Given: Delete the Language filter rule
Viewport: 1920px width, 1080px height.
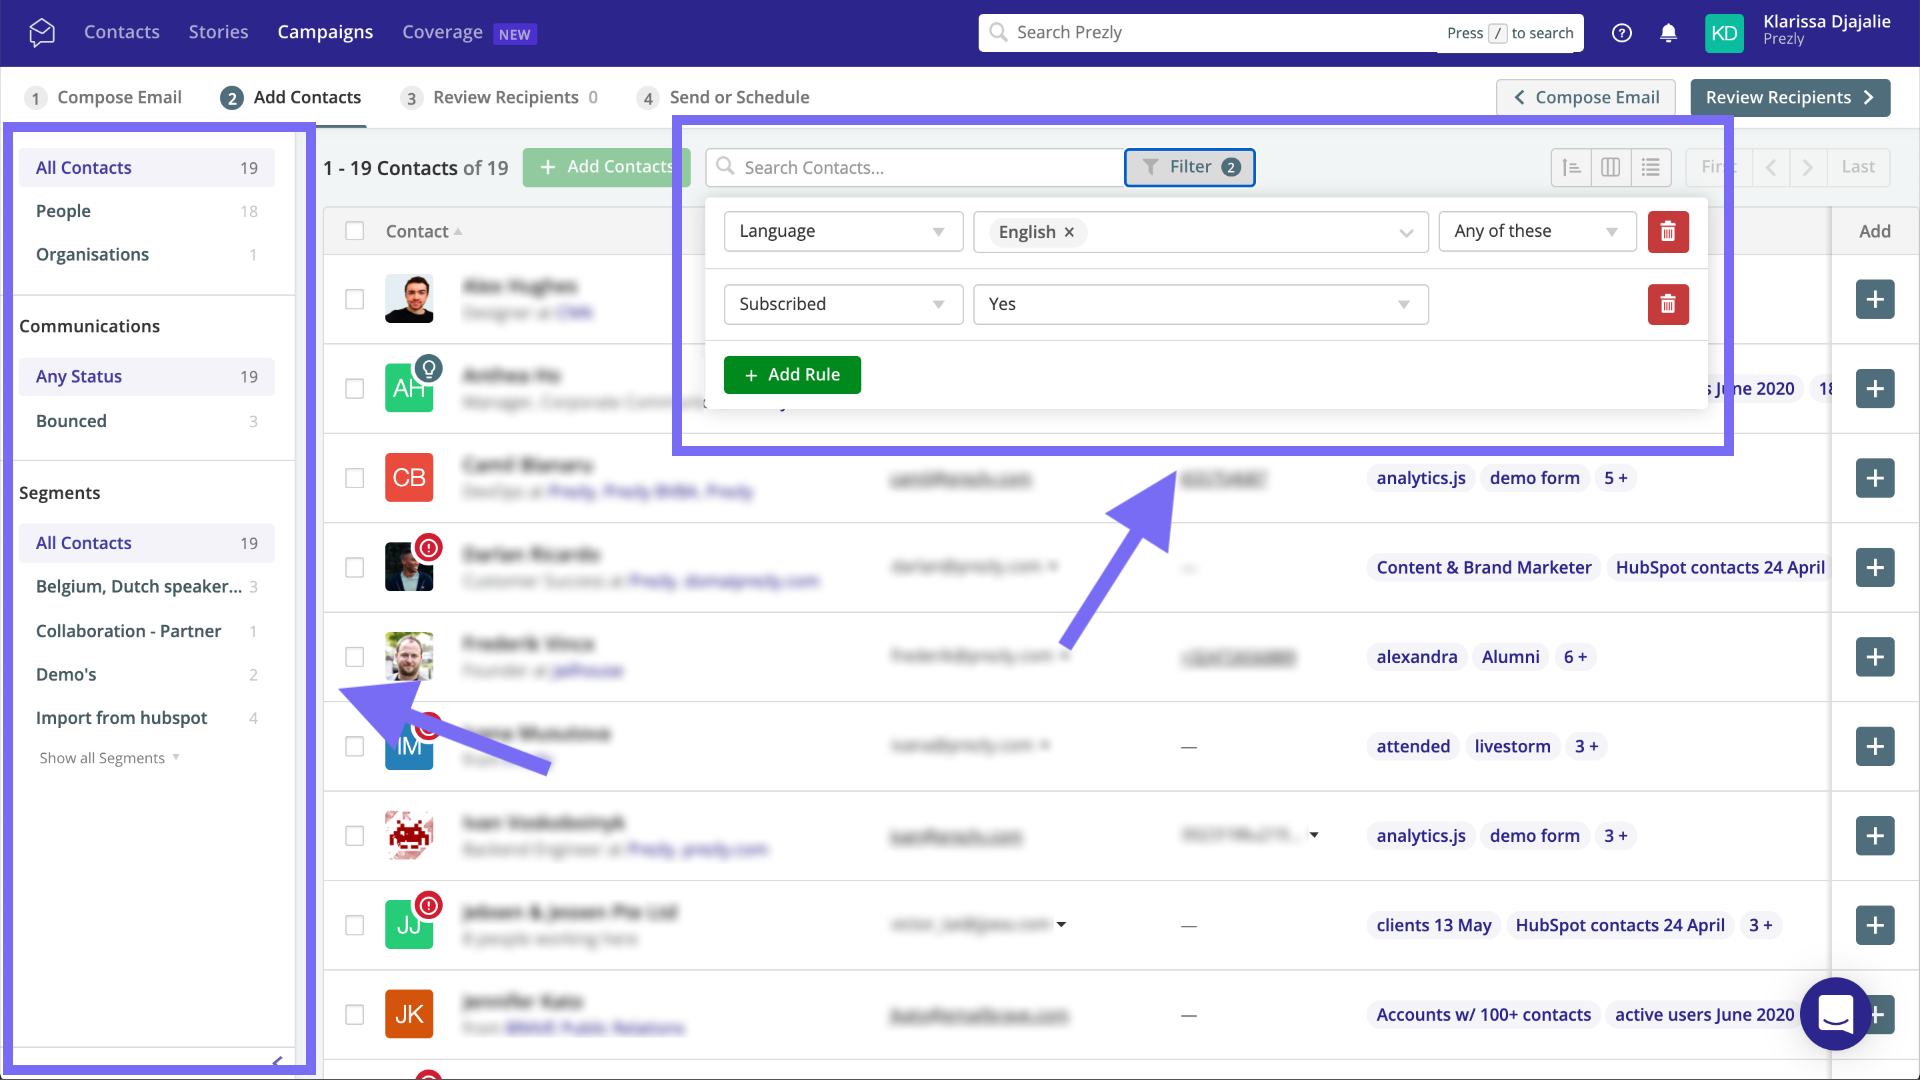Looking at the screenshot, I should click(1668, 232).
